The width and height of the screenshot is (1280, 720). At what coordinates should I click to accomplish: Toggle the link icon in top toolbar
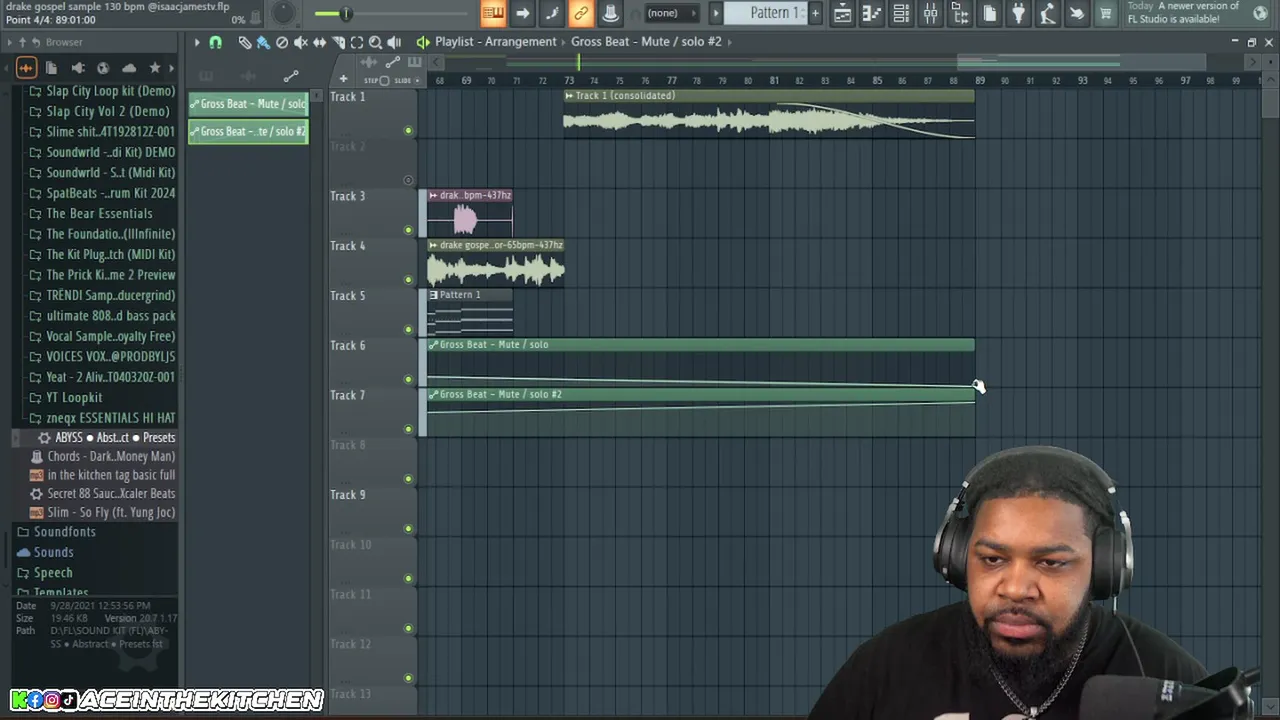(x=581, y=13)
